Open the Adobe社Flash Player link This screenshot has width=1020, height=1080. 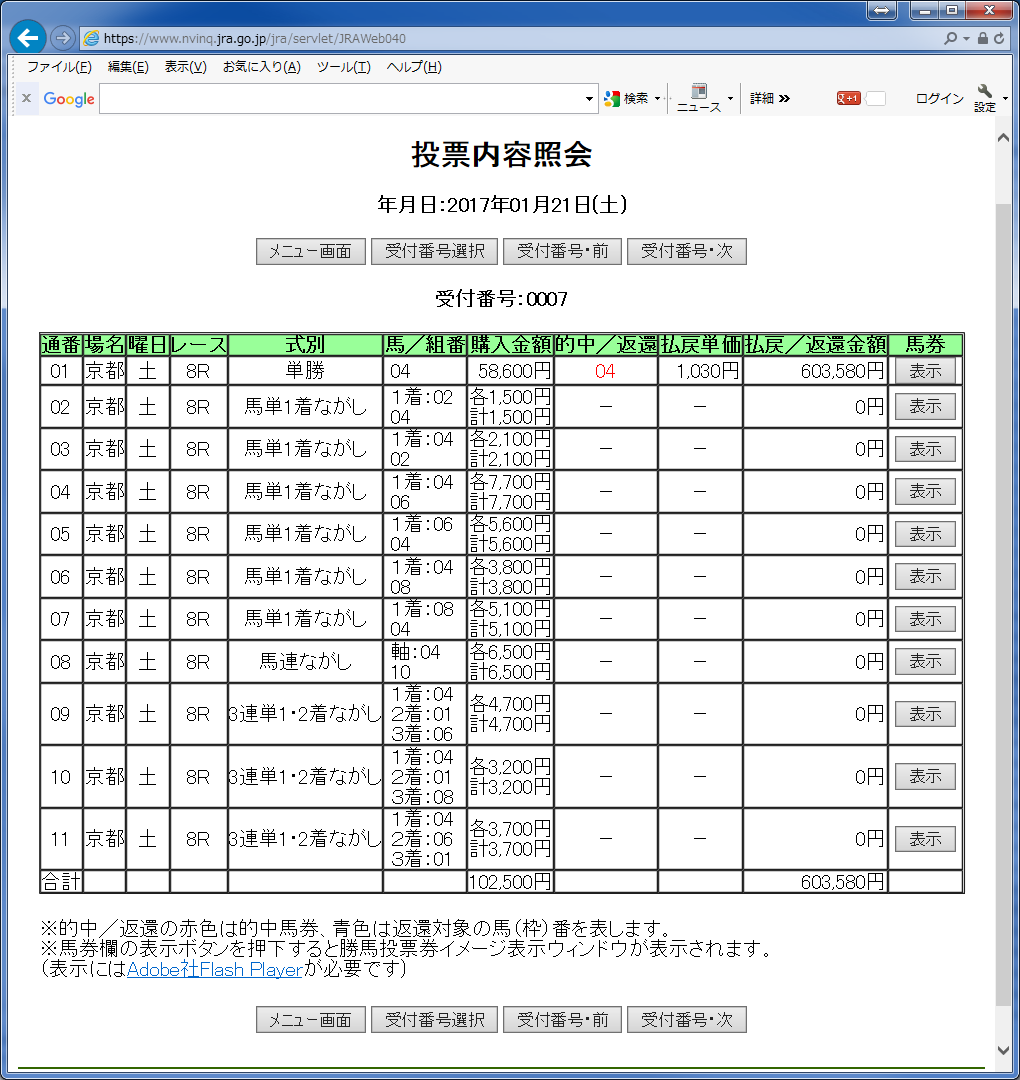point(215,969)
